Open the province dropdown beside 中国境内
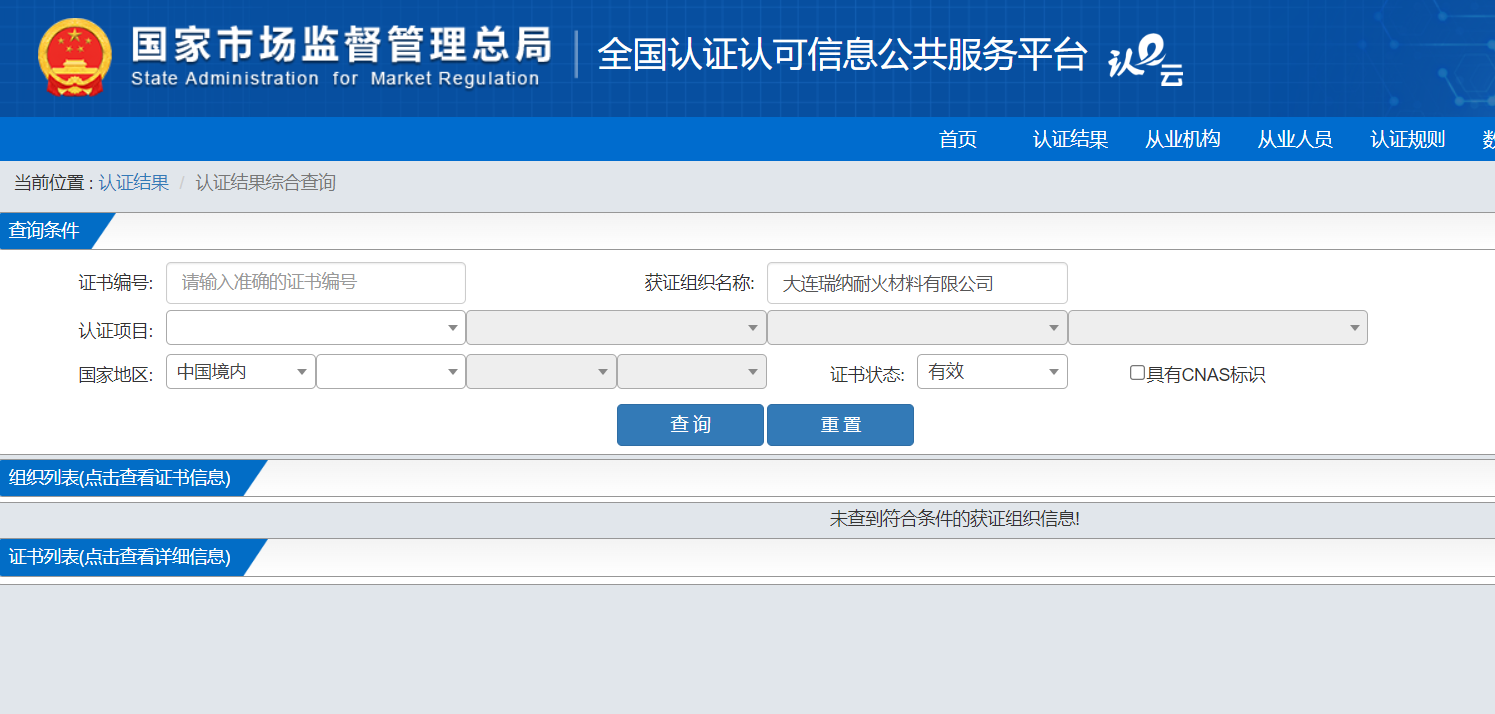Image resolution: width=1495 pixels, height=714 pixels. tap(391, 371)
